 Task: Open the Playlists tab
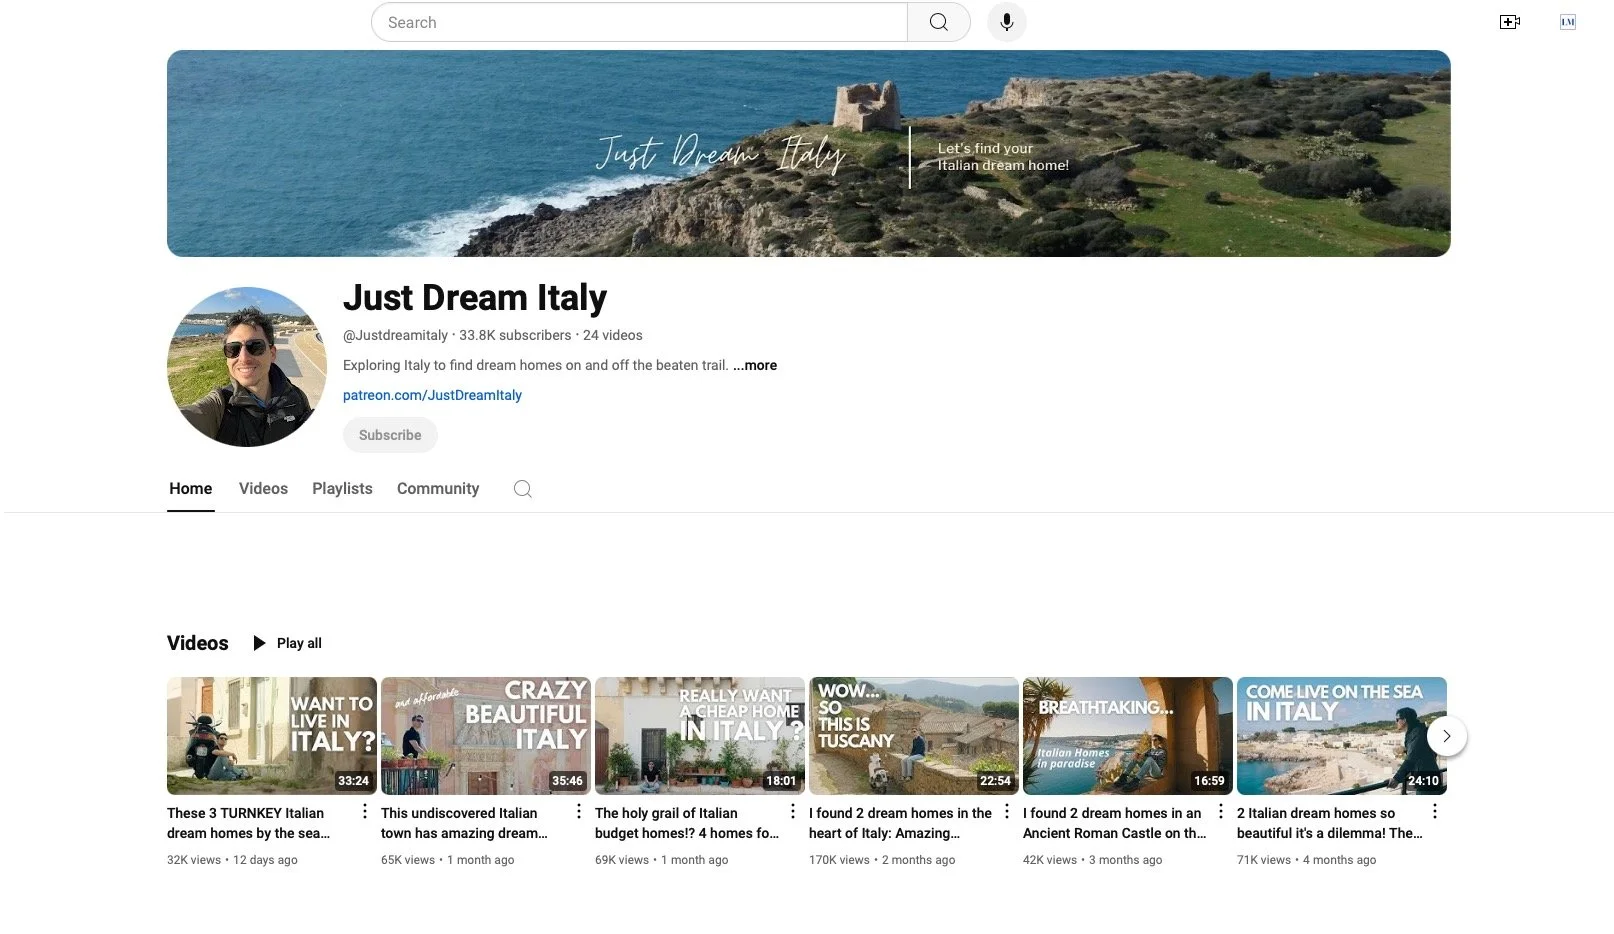[x=342, y=489]
